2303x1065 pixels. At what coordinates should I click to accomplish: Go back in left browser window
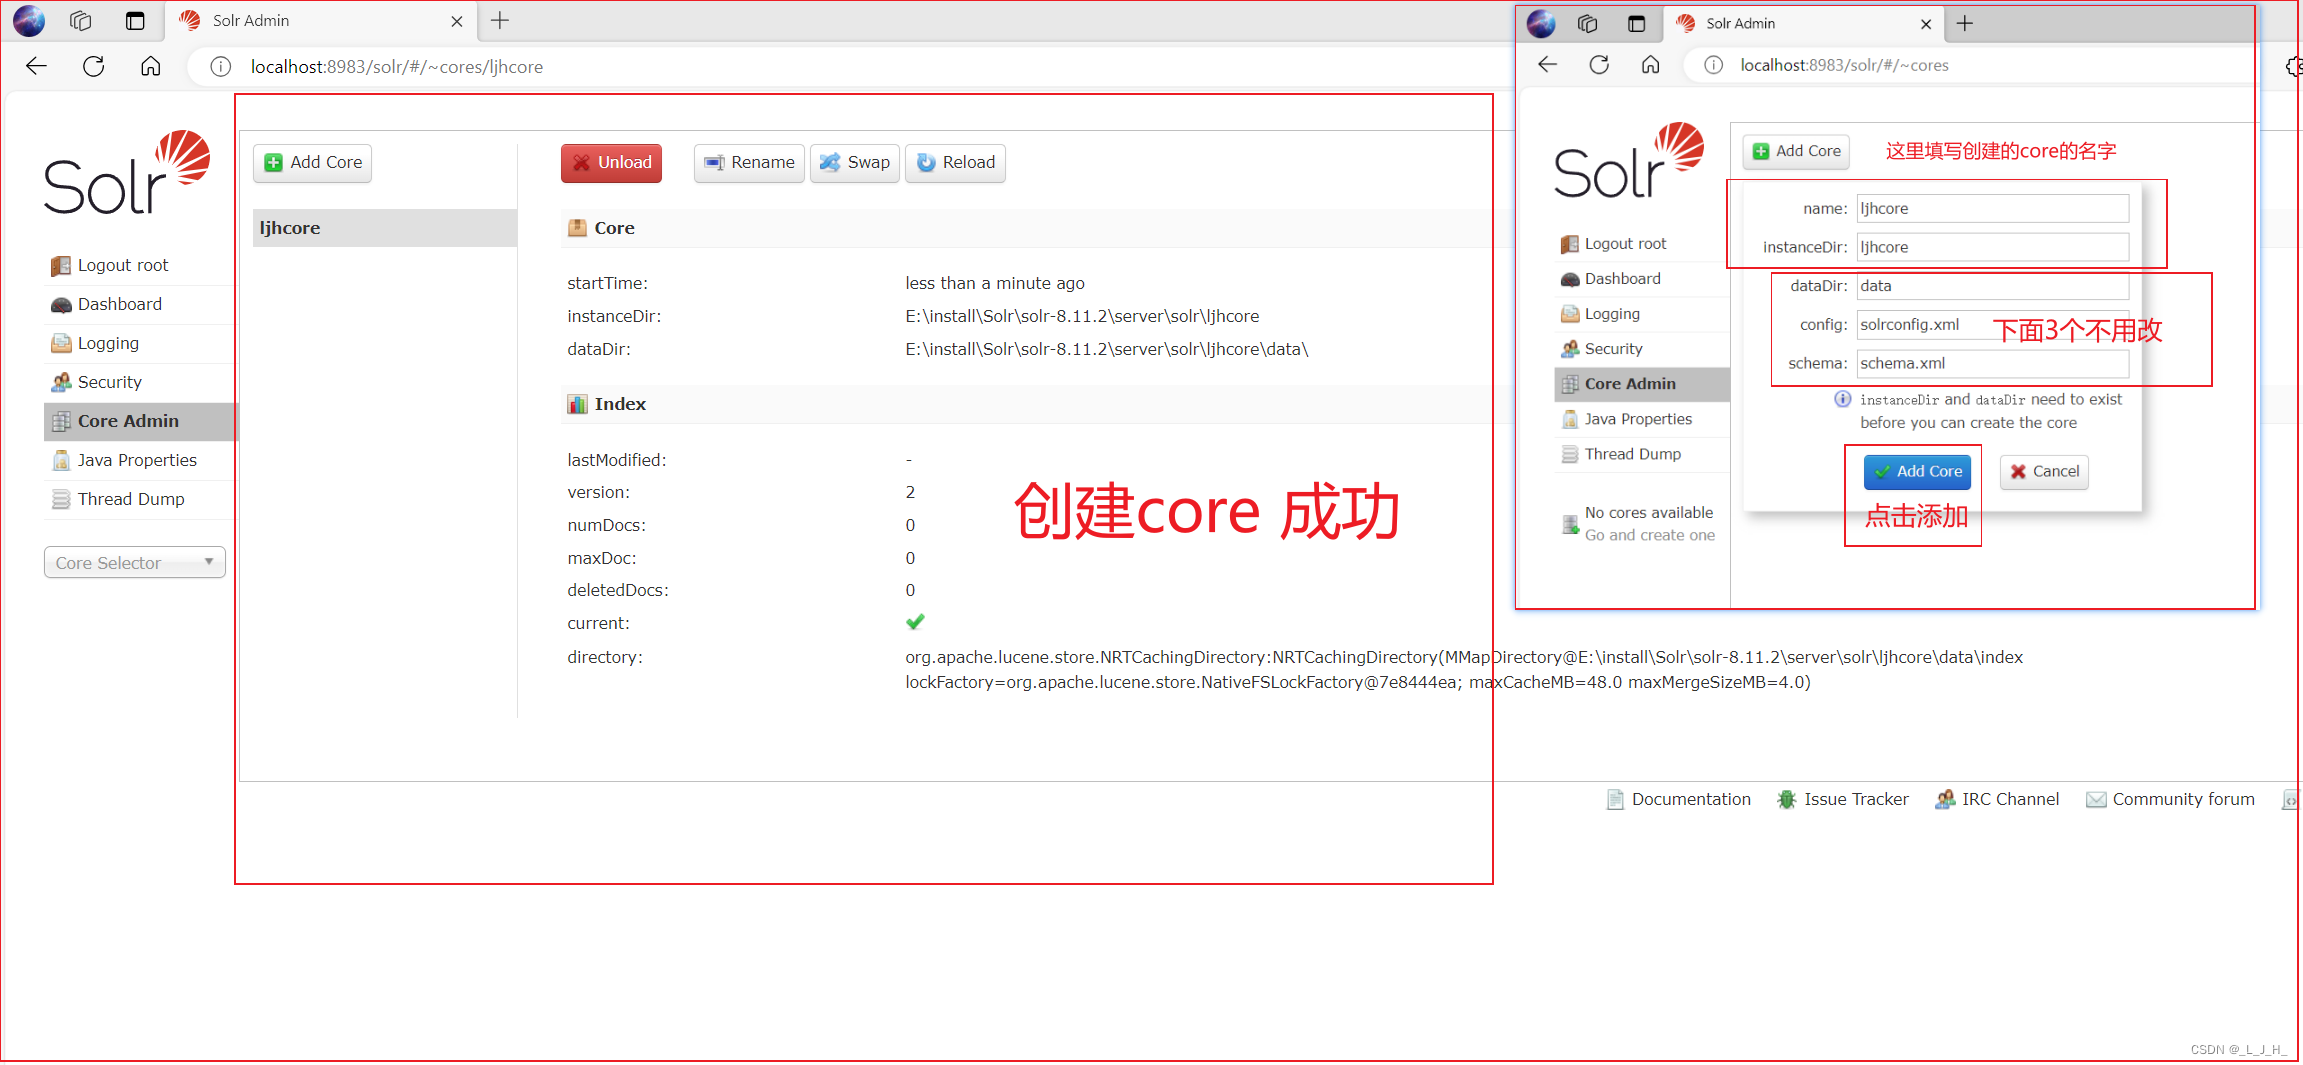pos(37,66)
